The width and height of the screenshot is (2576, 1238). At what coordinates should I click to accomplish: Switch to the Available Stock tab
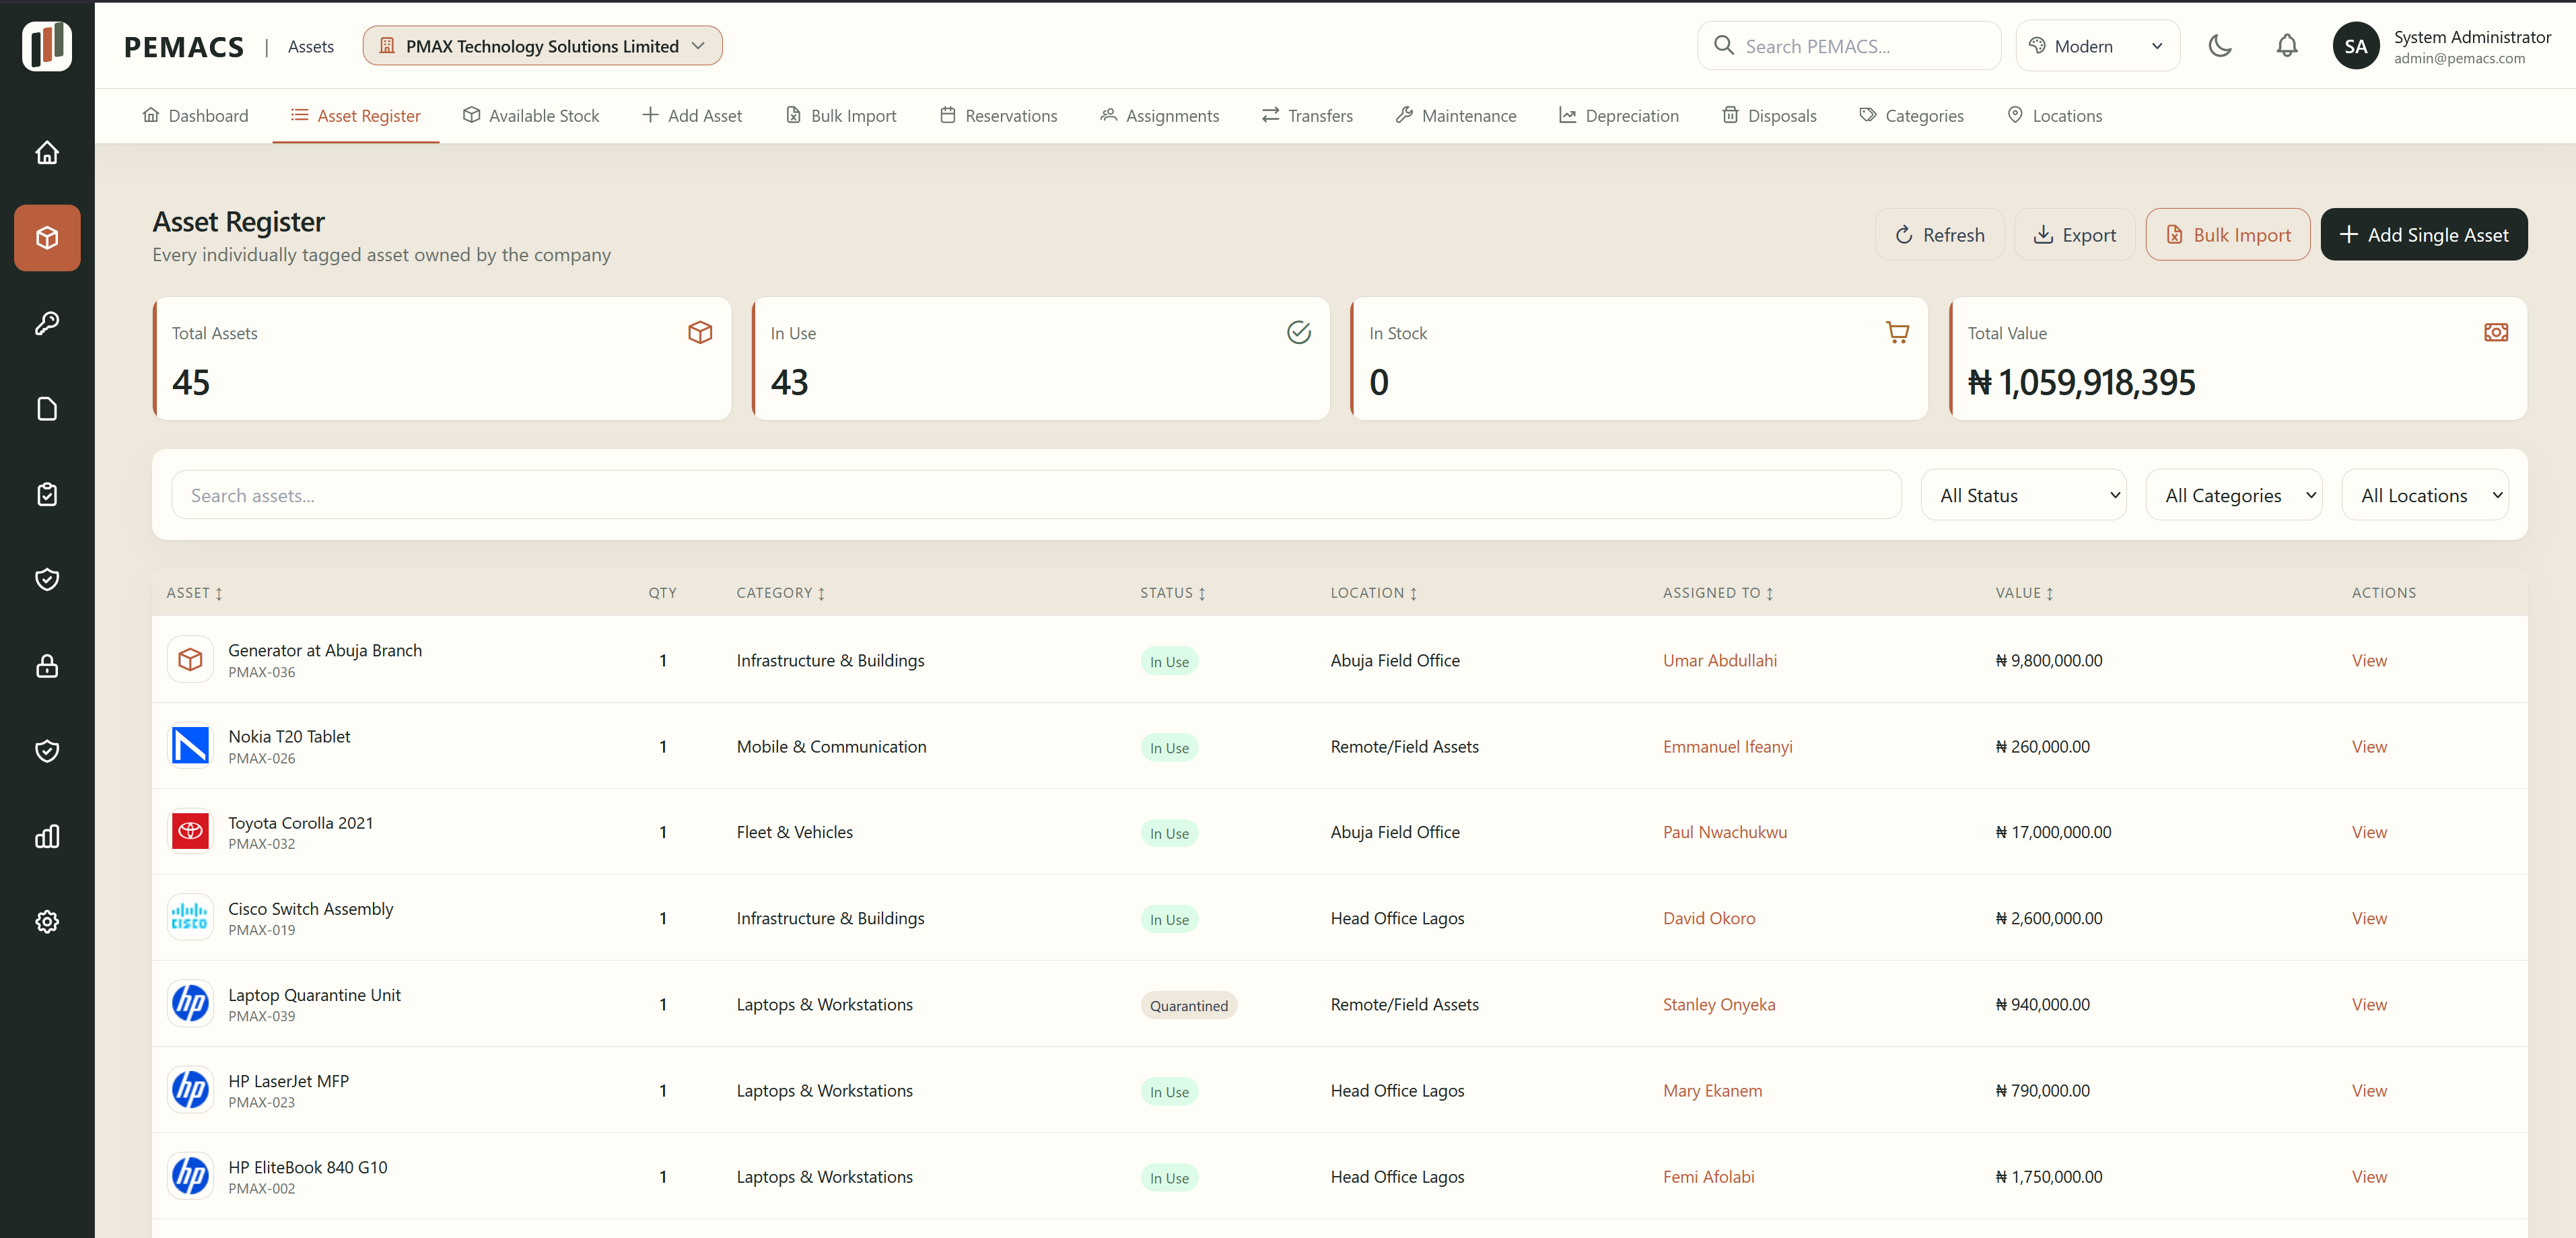[x=530, y=115]
